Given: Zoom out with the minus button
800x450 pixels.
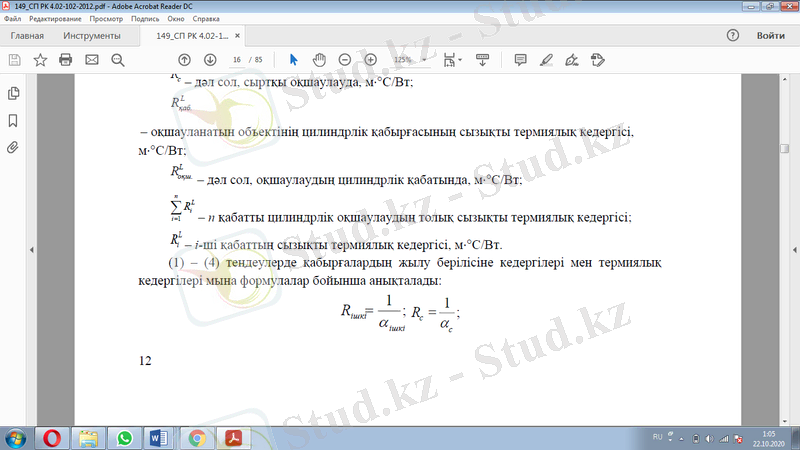Looking at the screenshot, I should (344, 59).
